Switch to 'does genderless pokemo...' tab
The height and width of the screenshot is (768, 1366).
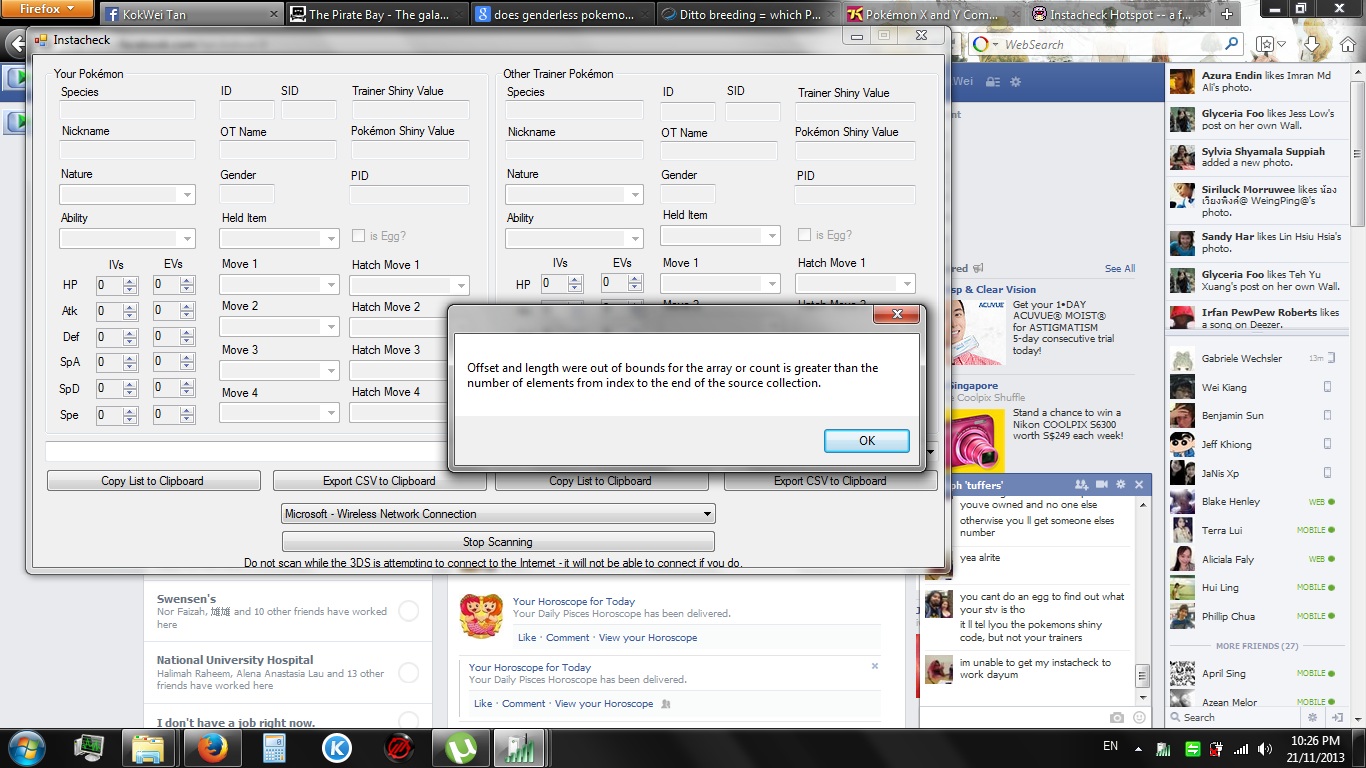561,14
